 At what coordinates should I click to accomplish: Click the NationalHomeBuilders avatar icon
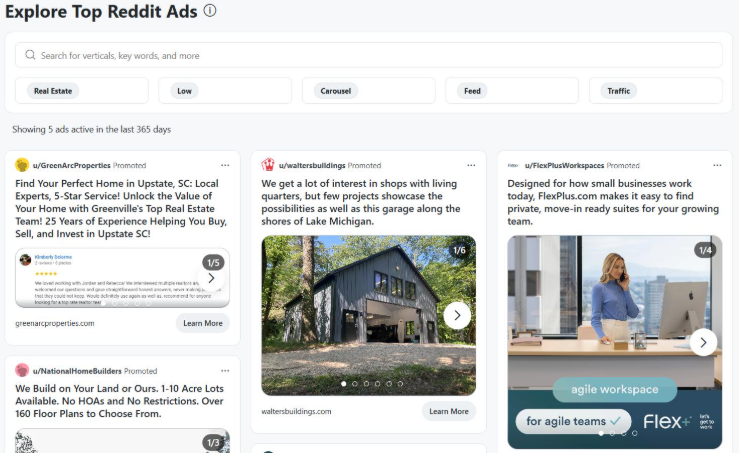pyautogui.click(x=22, y=370)
